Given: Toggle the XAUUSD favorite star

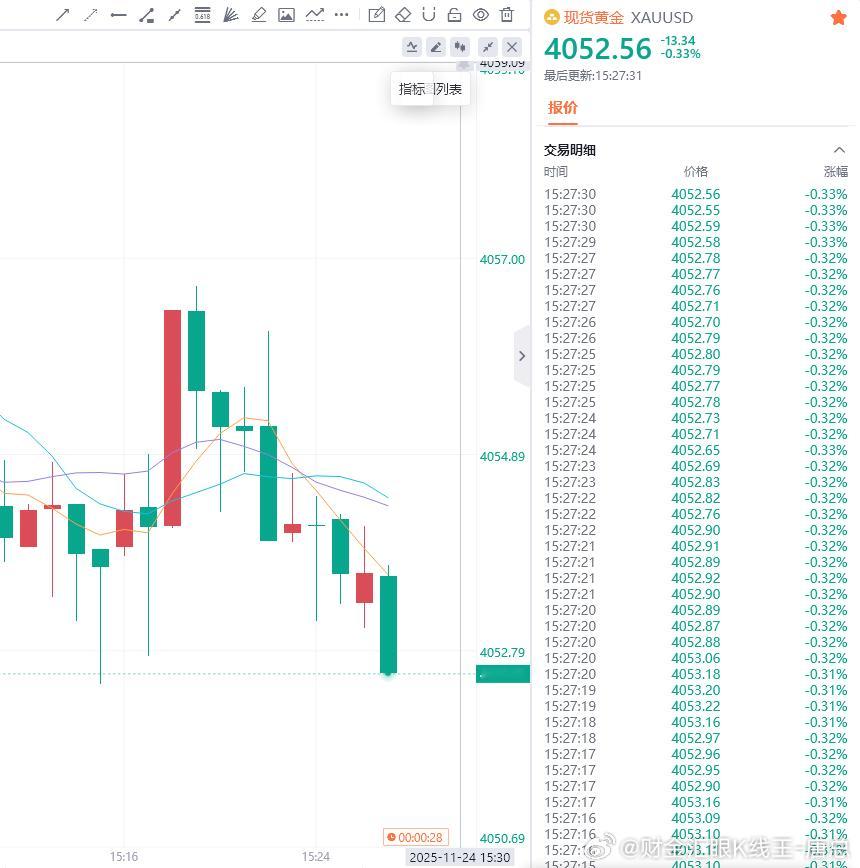Looking at the screenshot, I should click(x=839, y=17).
